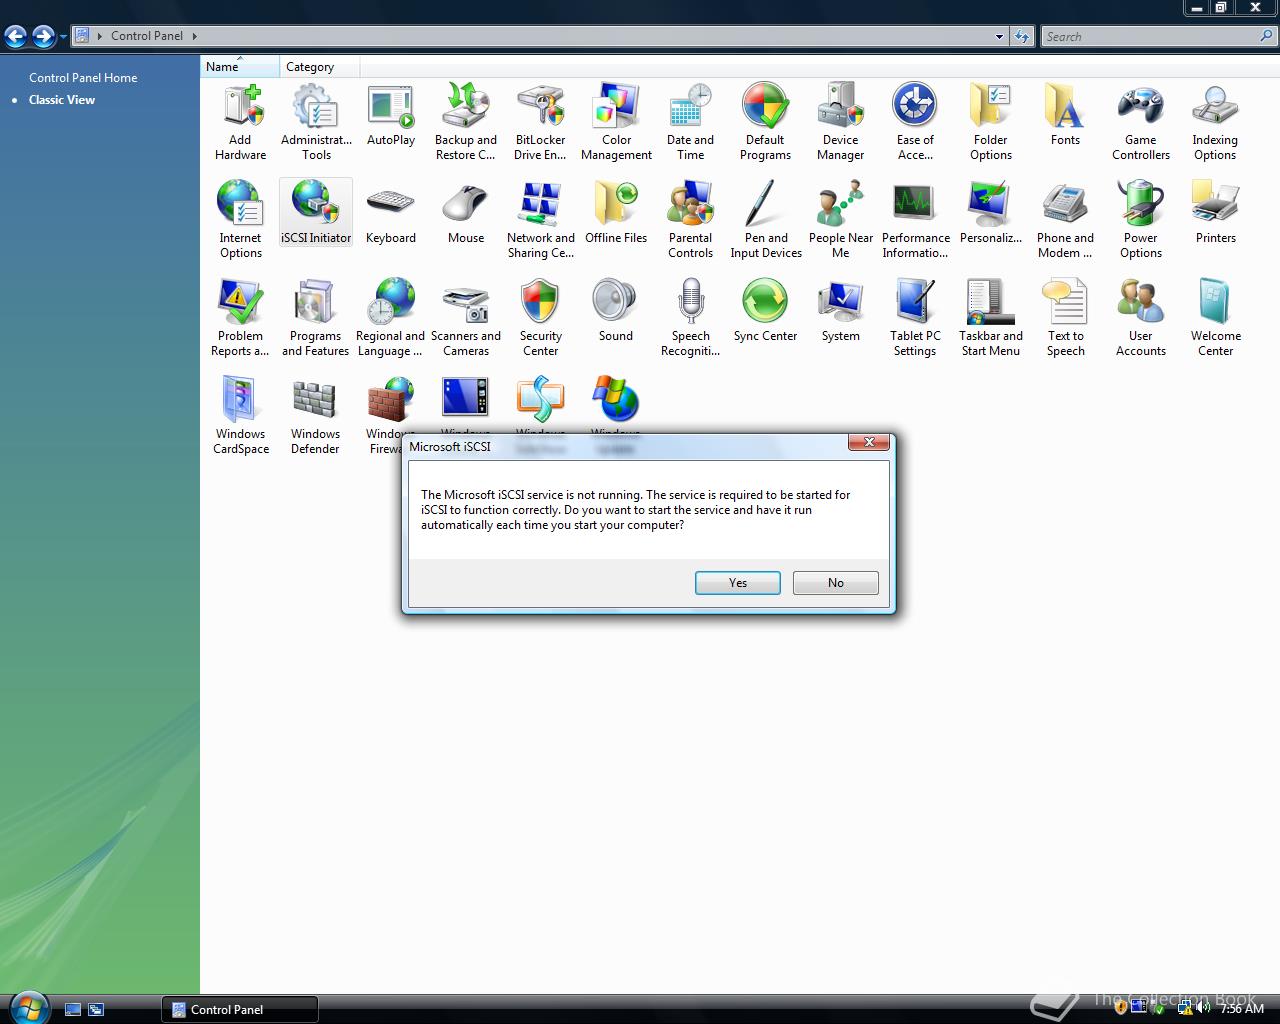Viewport: 1280px width, 1024px height.
Task: Open Parental Controls icon
Action: point(691,219)
